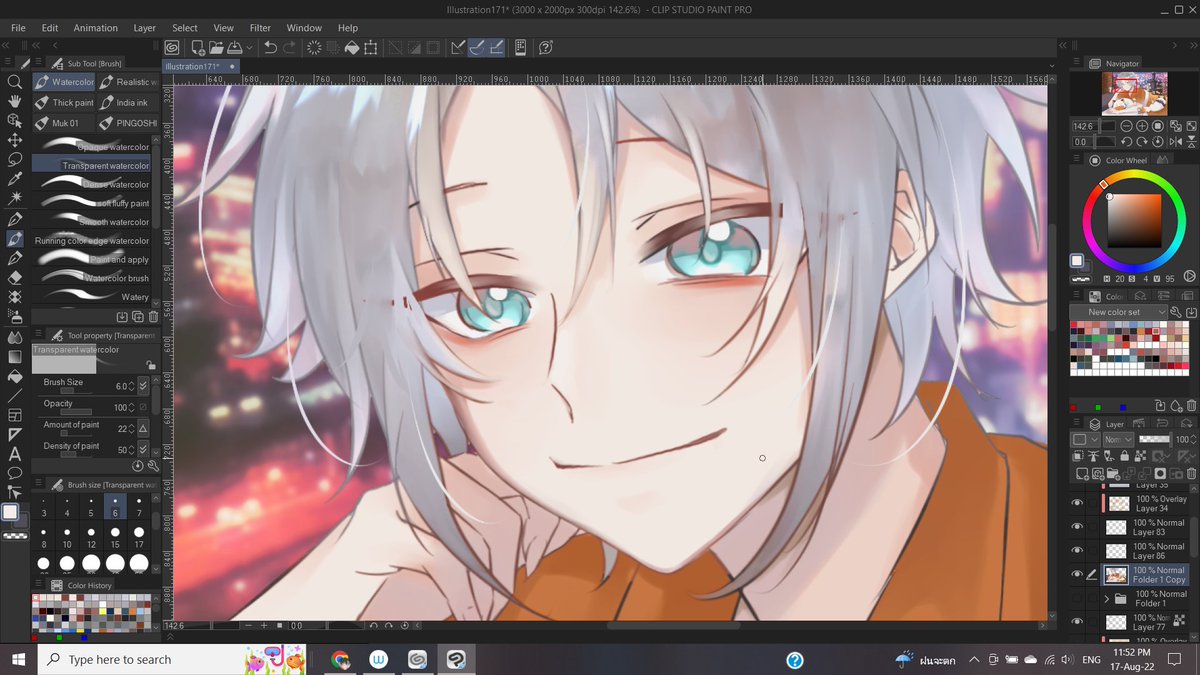Click the Fill bucket toolbar icon
This screenshot has width=1200, height=675.
click(352, 47)
